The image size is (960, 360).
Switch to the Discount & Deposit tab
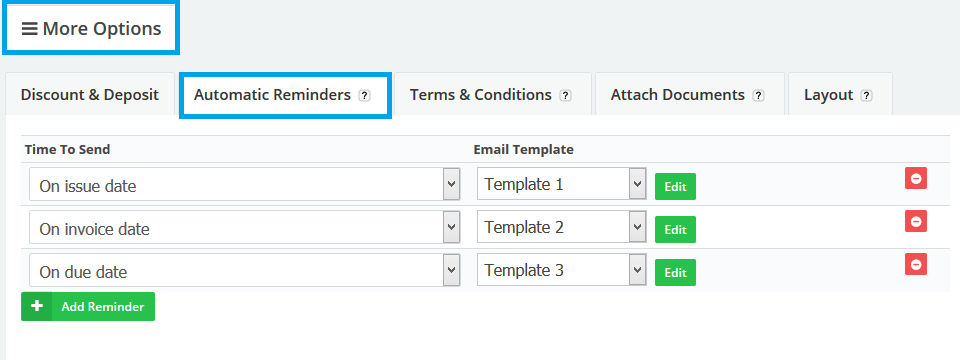tap(90, 94)
